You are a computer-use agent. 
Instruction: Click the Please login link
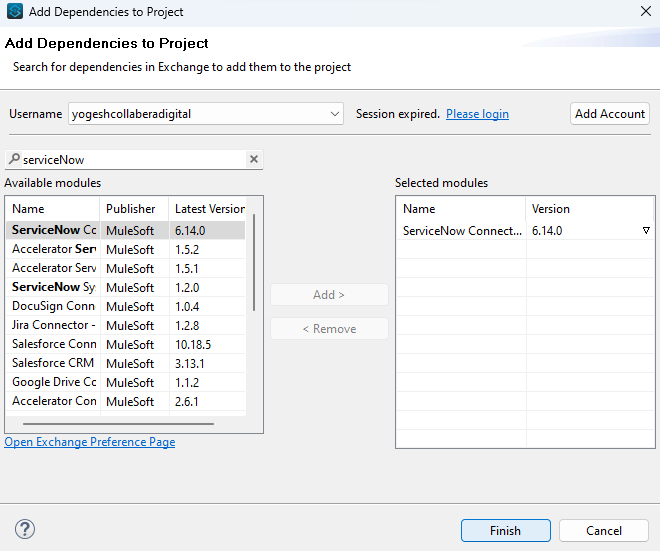(477, 114)
